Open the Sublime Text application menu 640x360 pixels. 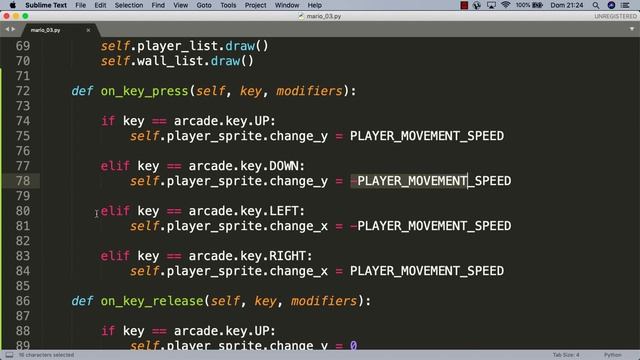coord(46,5)
